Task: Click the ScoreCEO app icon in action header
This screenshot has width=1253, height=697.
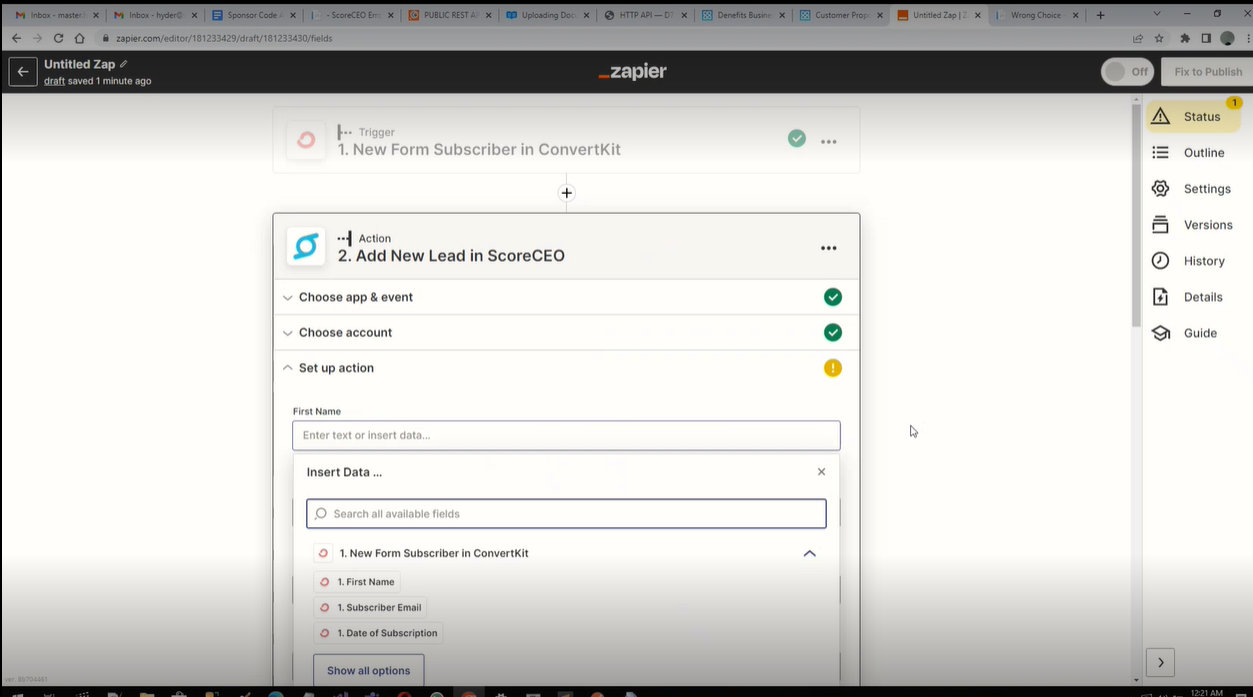Action: (306, 246)
